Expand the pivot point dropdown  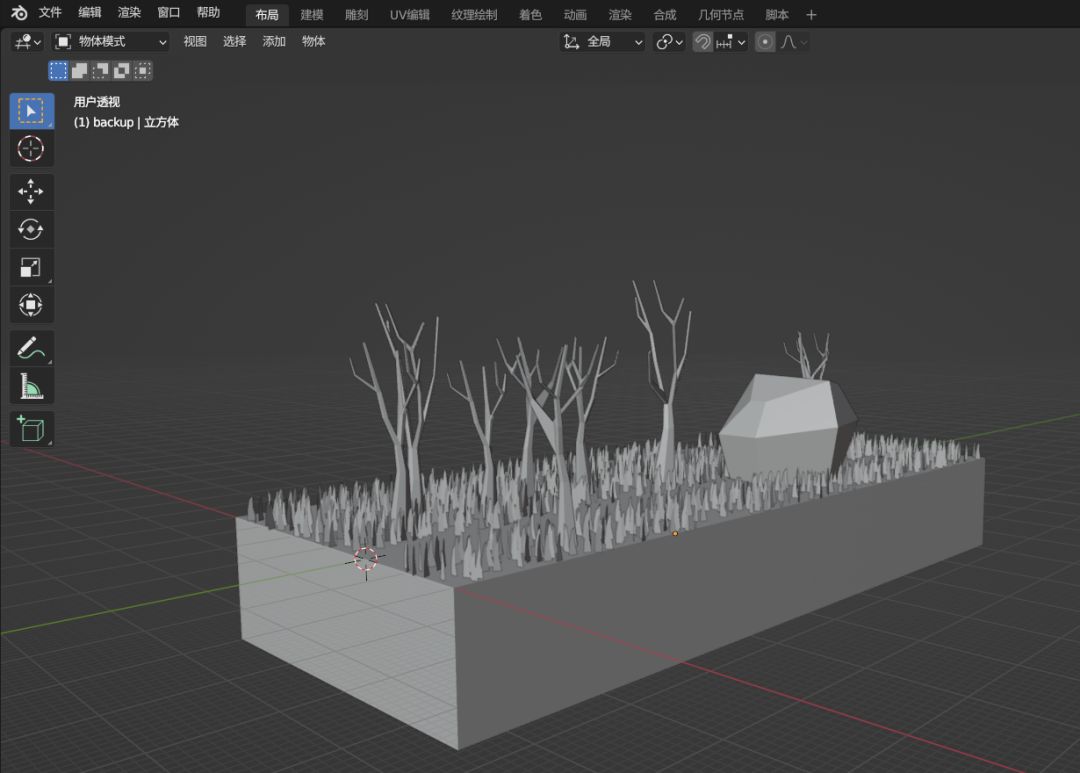pos(669,42)
